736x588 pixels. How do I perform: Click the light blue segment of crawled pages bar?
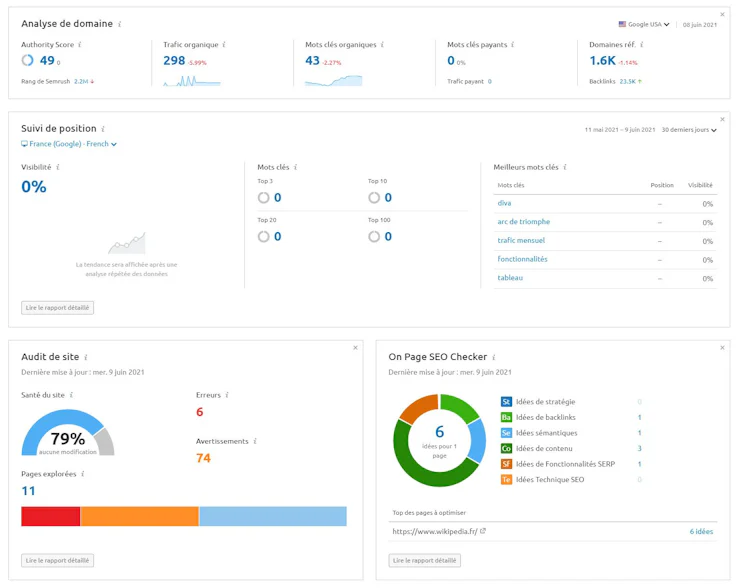pyautogui.click(x=273, y=516)
